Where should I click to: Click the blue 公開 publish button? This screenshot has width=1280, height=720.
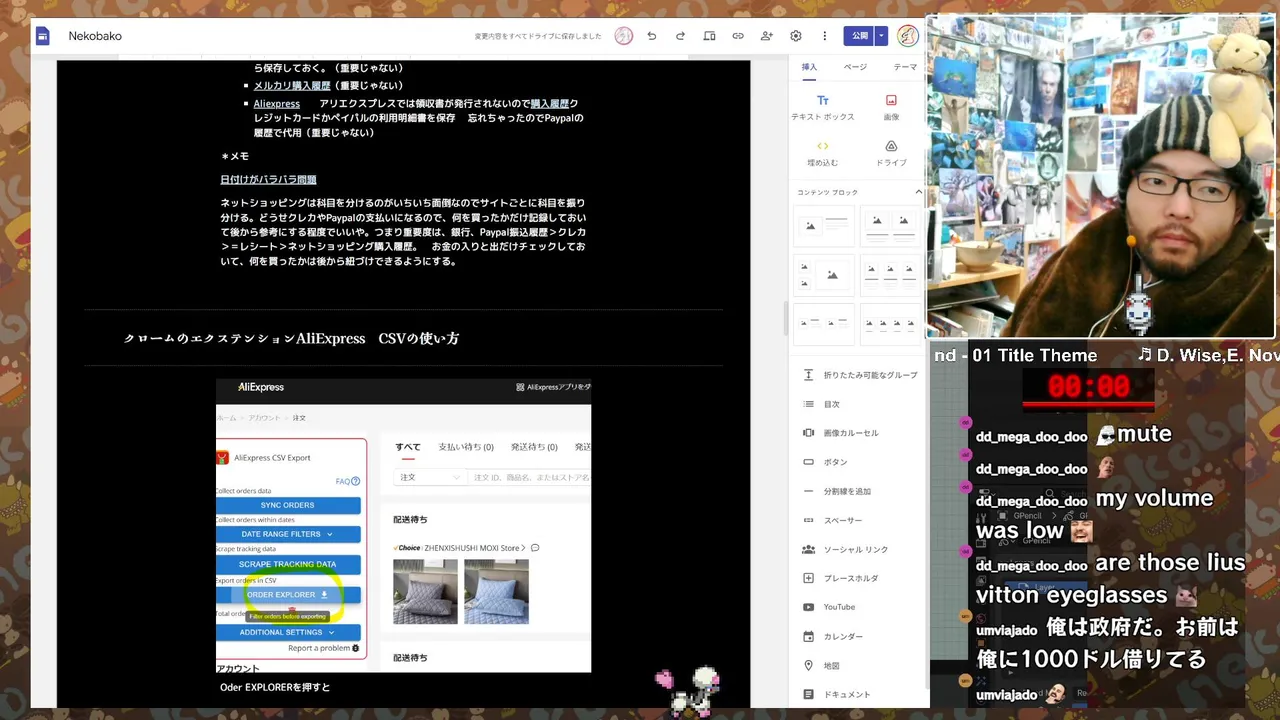[x=859, y=36]
